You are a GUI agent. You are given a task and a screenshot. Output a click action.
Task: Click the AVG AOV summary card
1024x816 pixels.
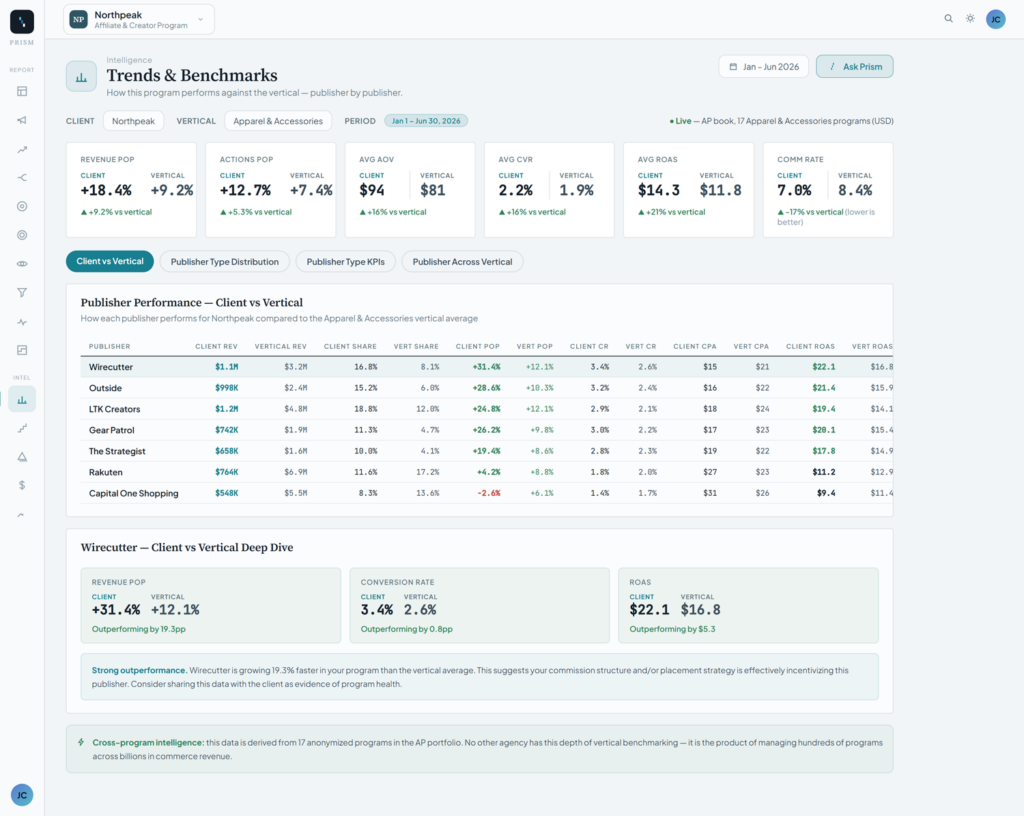pos(410,190)
